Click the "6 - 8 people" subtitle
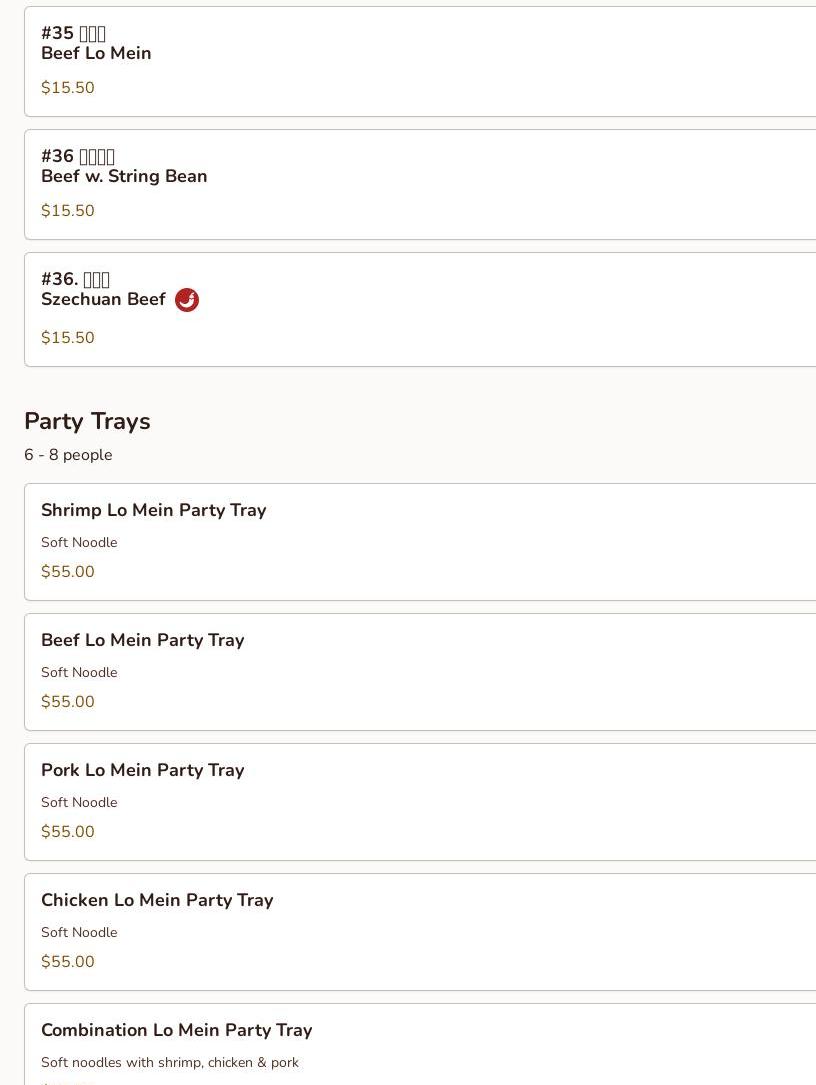 (68, 455)
